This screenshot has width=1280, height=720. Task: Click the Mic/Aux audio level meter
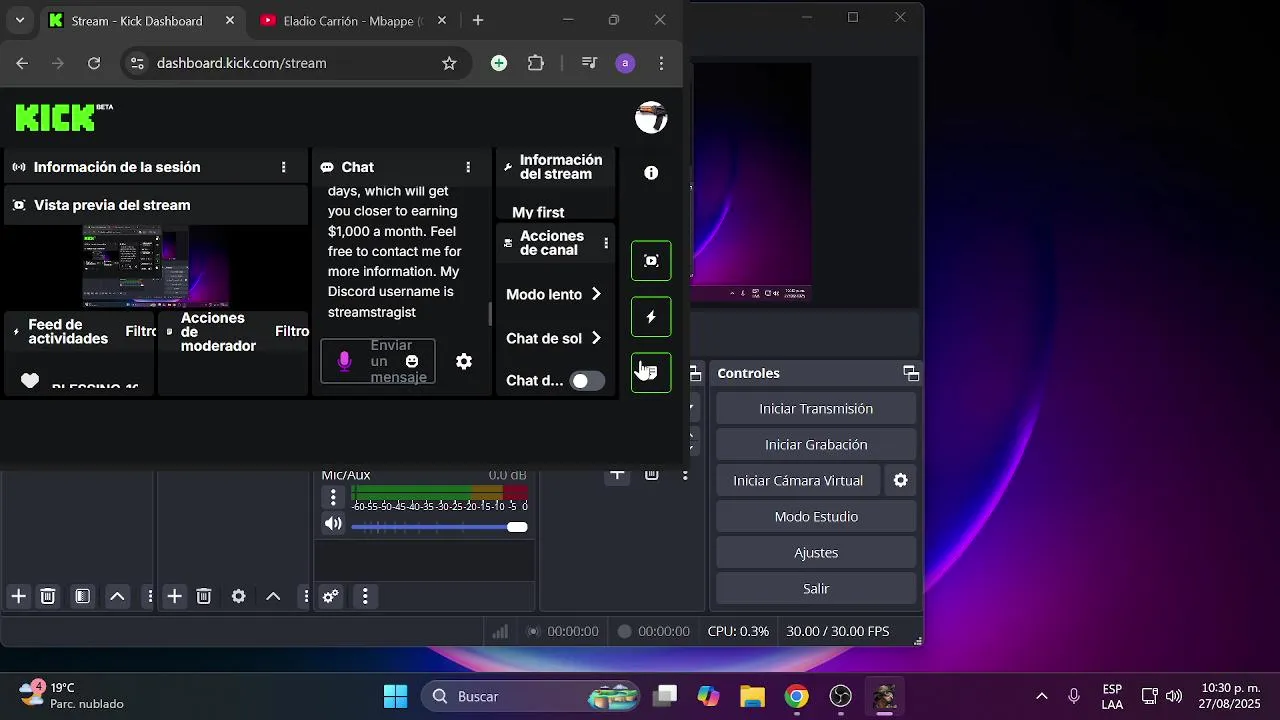point(439,492)
